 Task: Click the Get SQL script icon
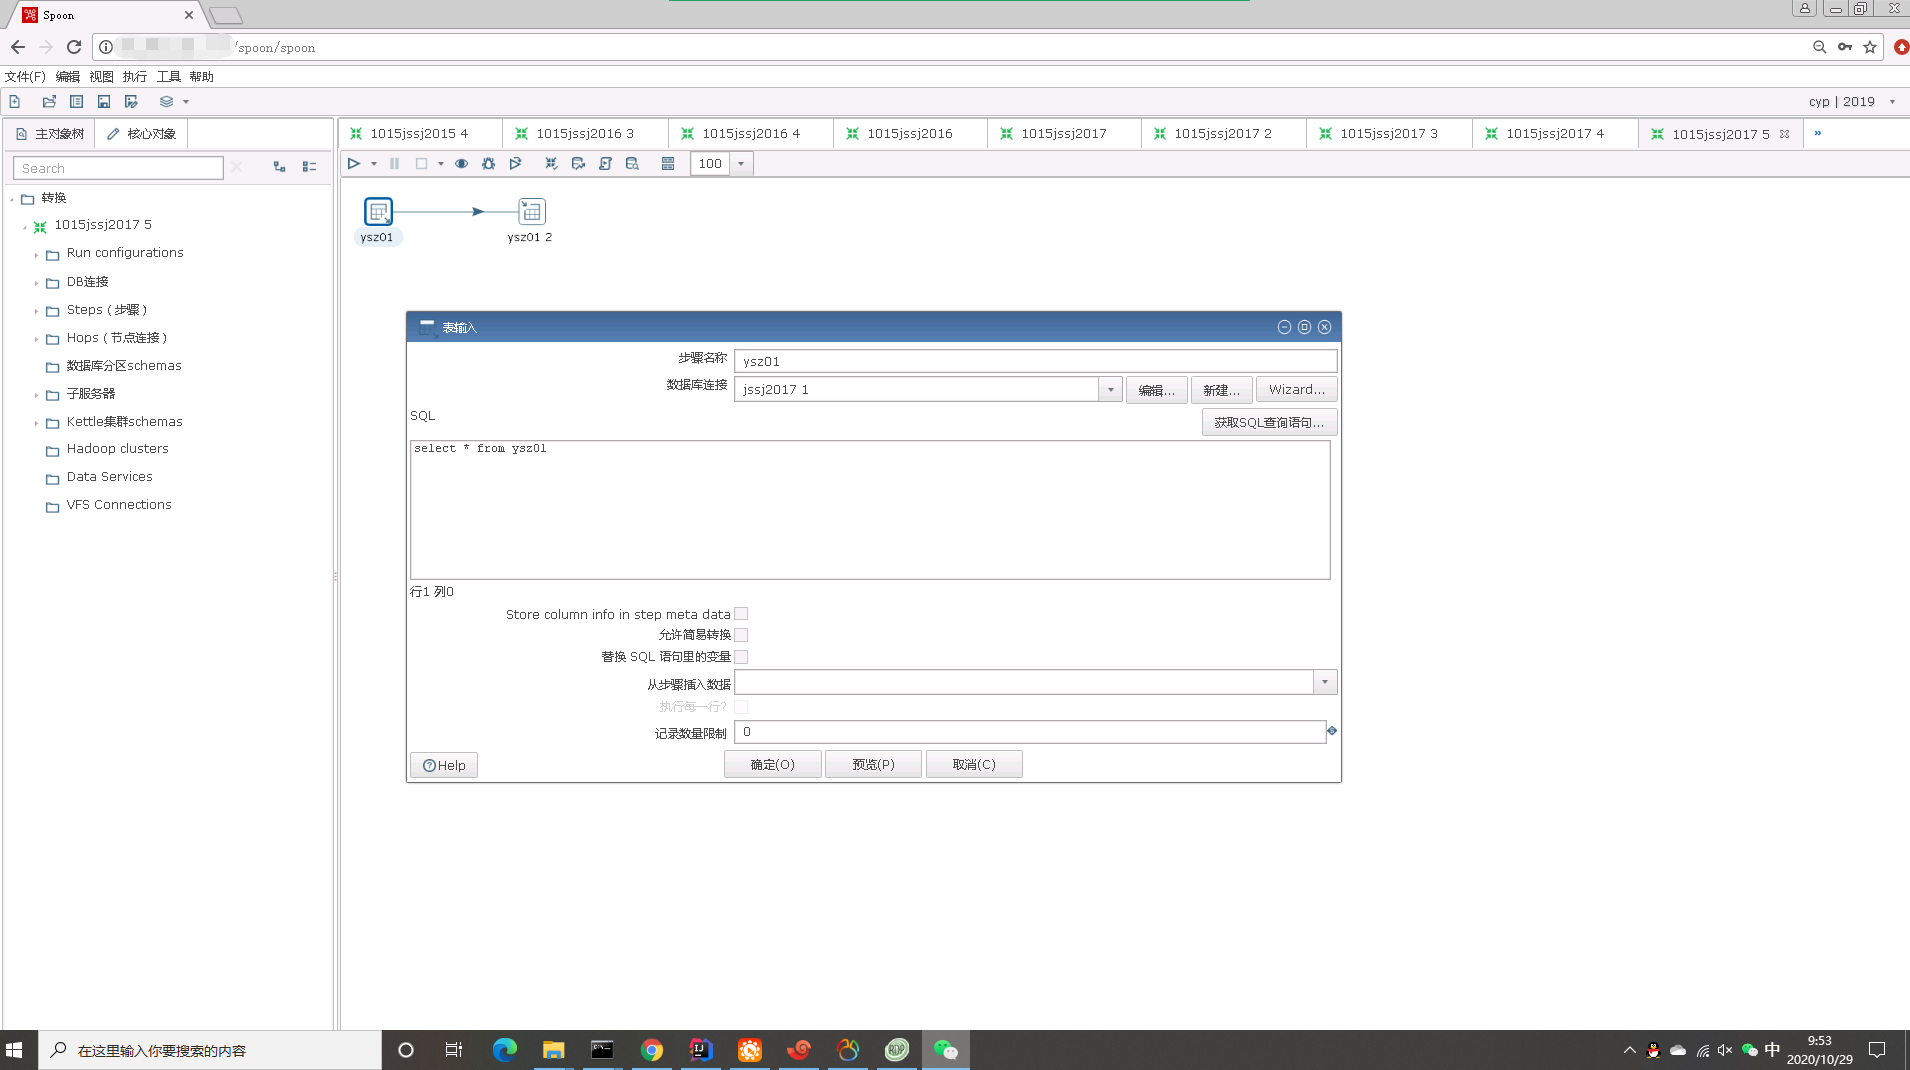point(605,164)
